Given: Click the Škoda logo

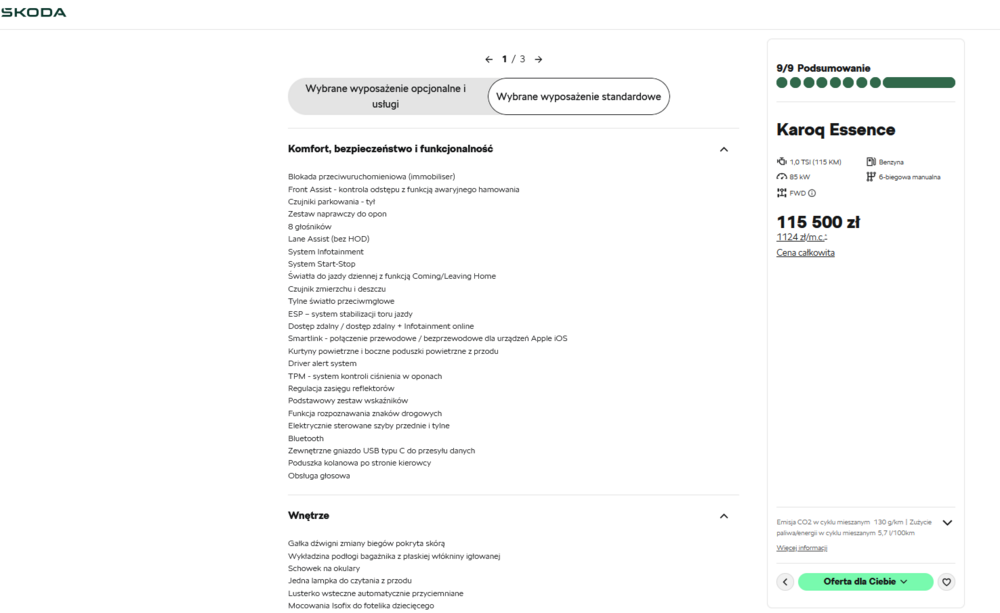Looking at the screenshot, I should (x=33, y=12).
